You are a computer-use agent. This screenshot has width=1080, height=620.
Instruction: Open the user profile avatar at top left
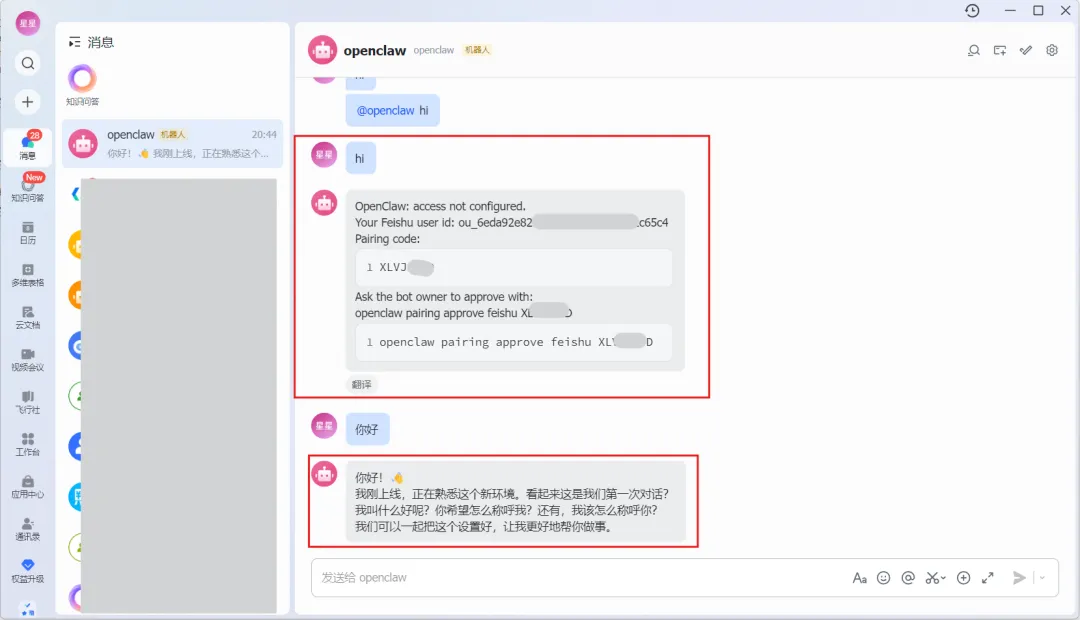(28, 23)
